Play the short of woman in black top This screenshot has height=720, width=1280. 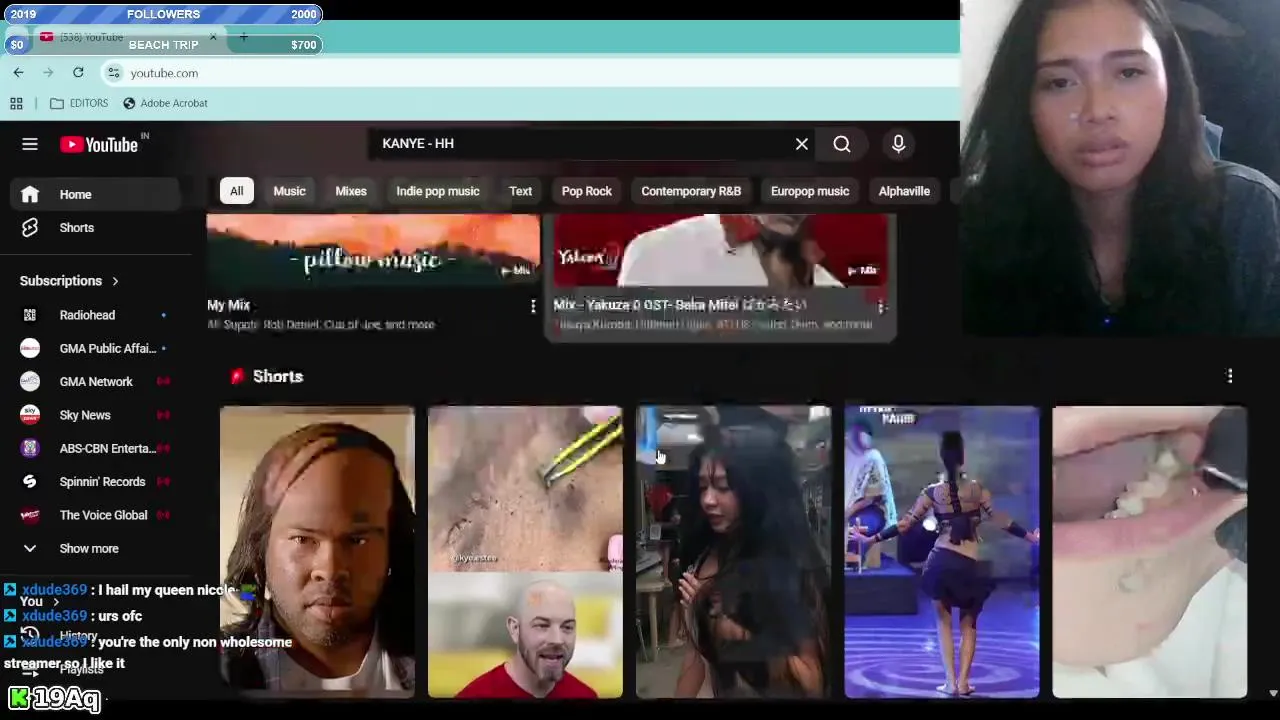(x=733, y=551)
